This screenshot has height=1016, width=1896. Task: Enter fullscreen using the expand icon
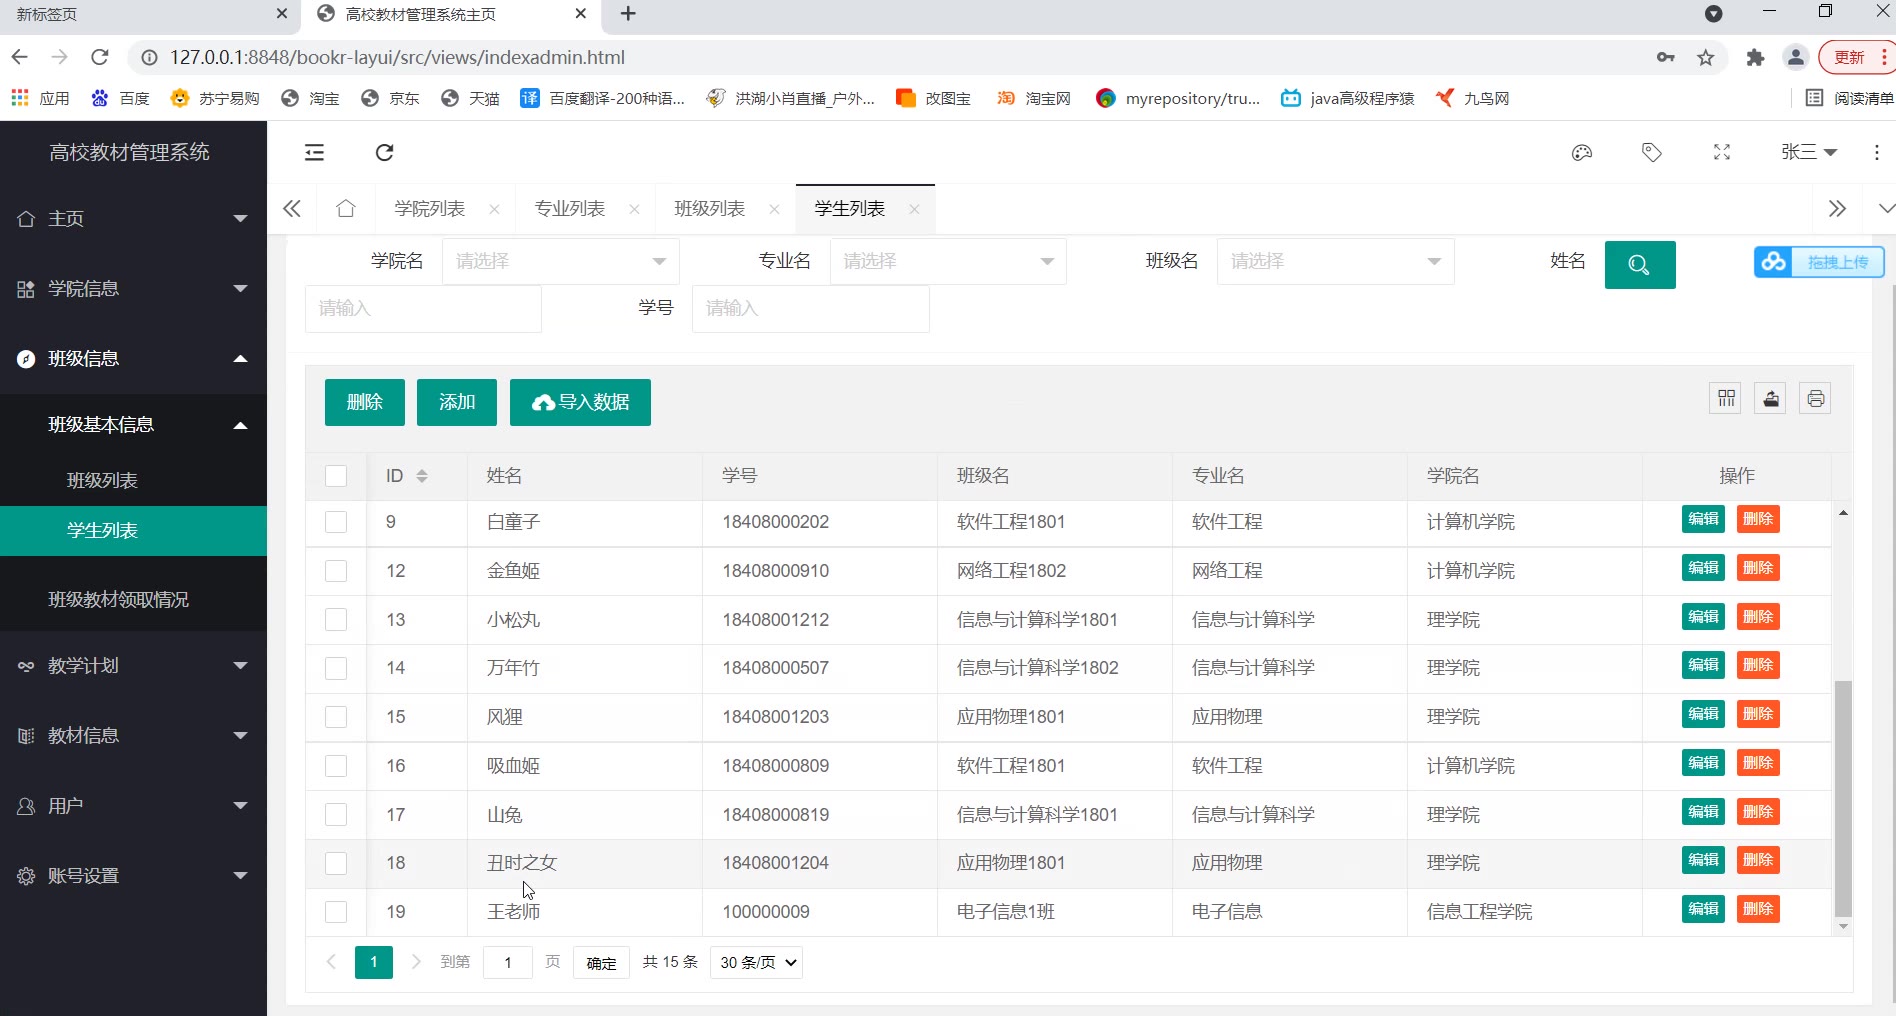point(1721,152)
